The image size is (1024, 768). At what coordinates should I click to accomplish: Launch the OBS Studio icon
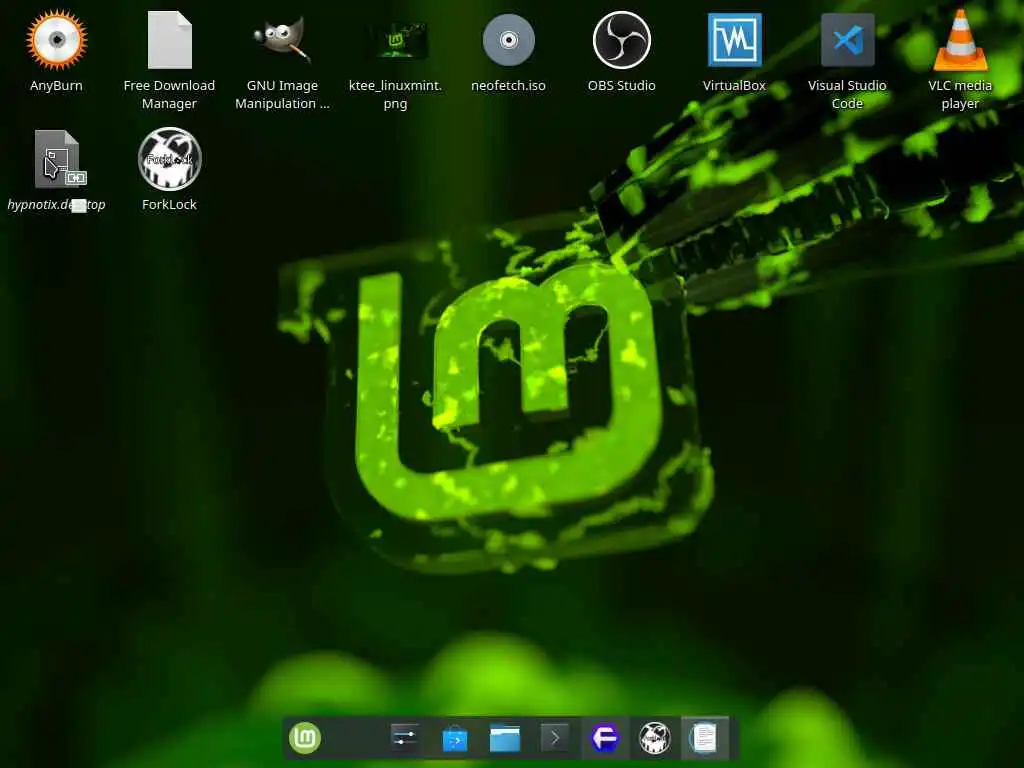622,40
